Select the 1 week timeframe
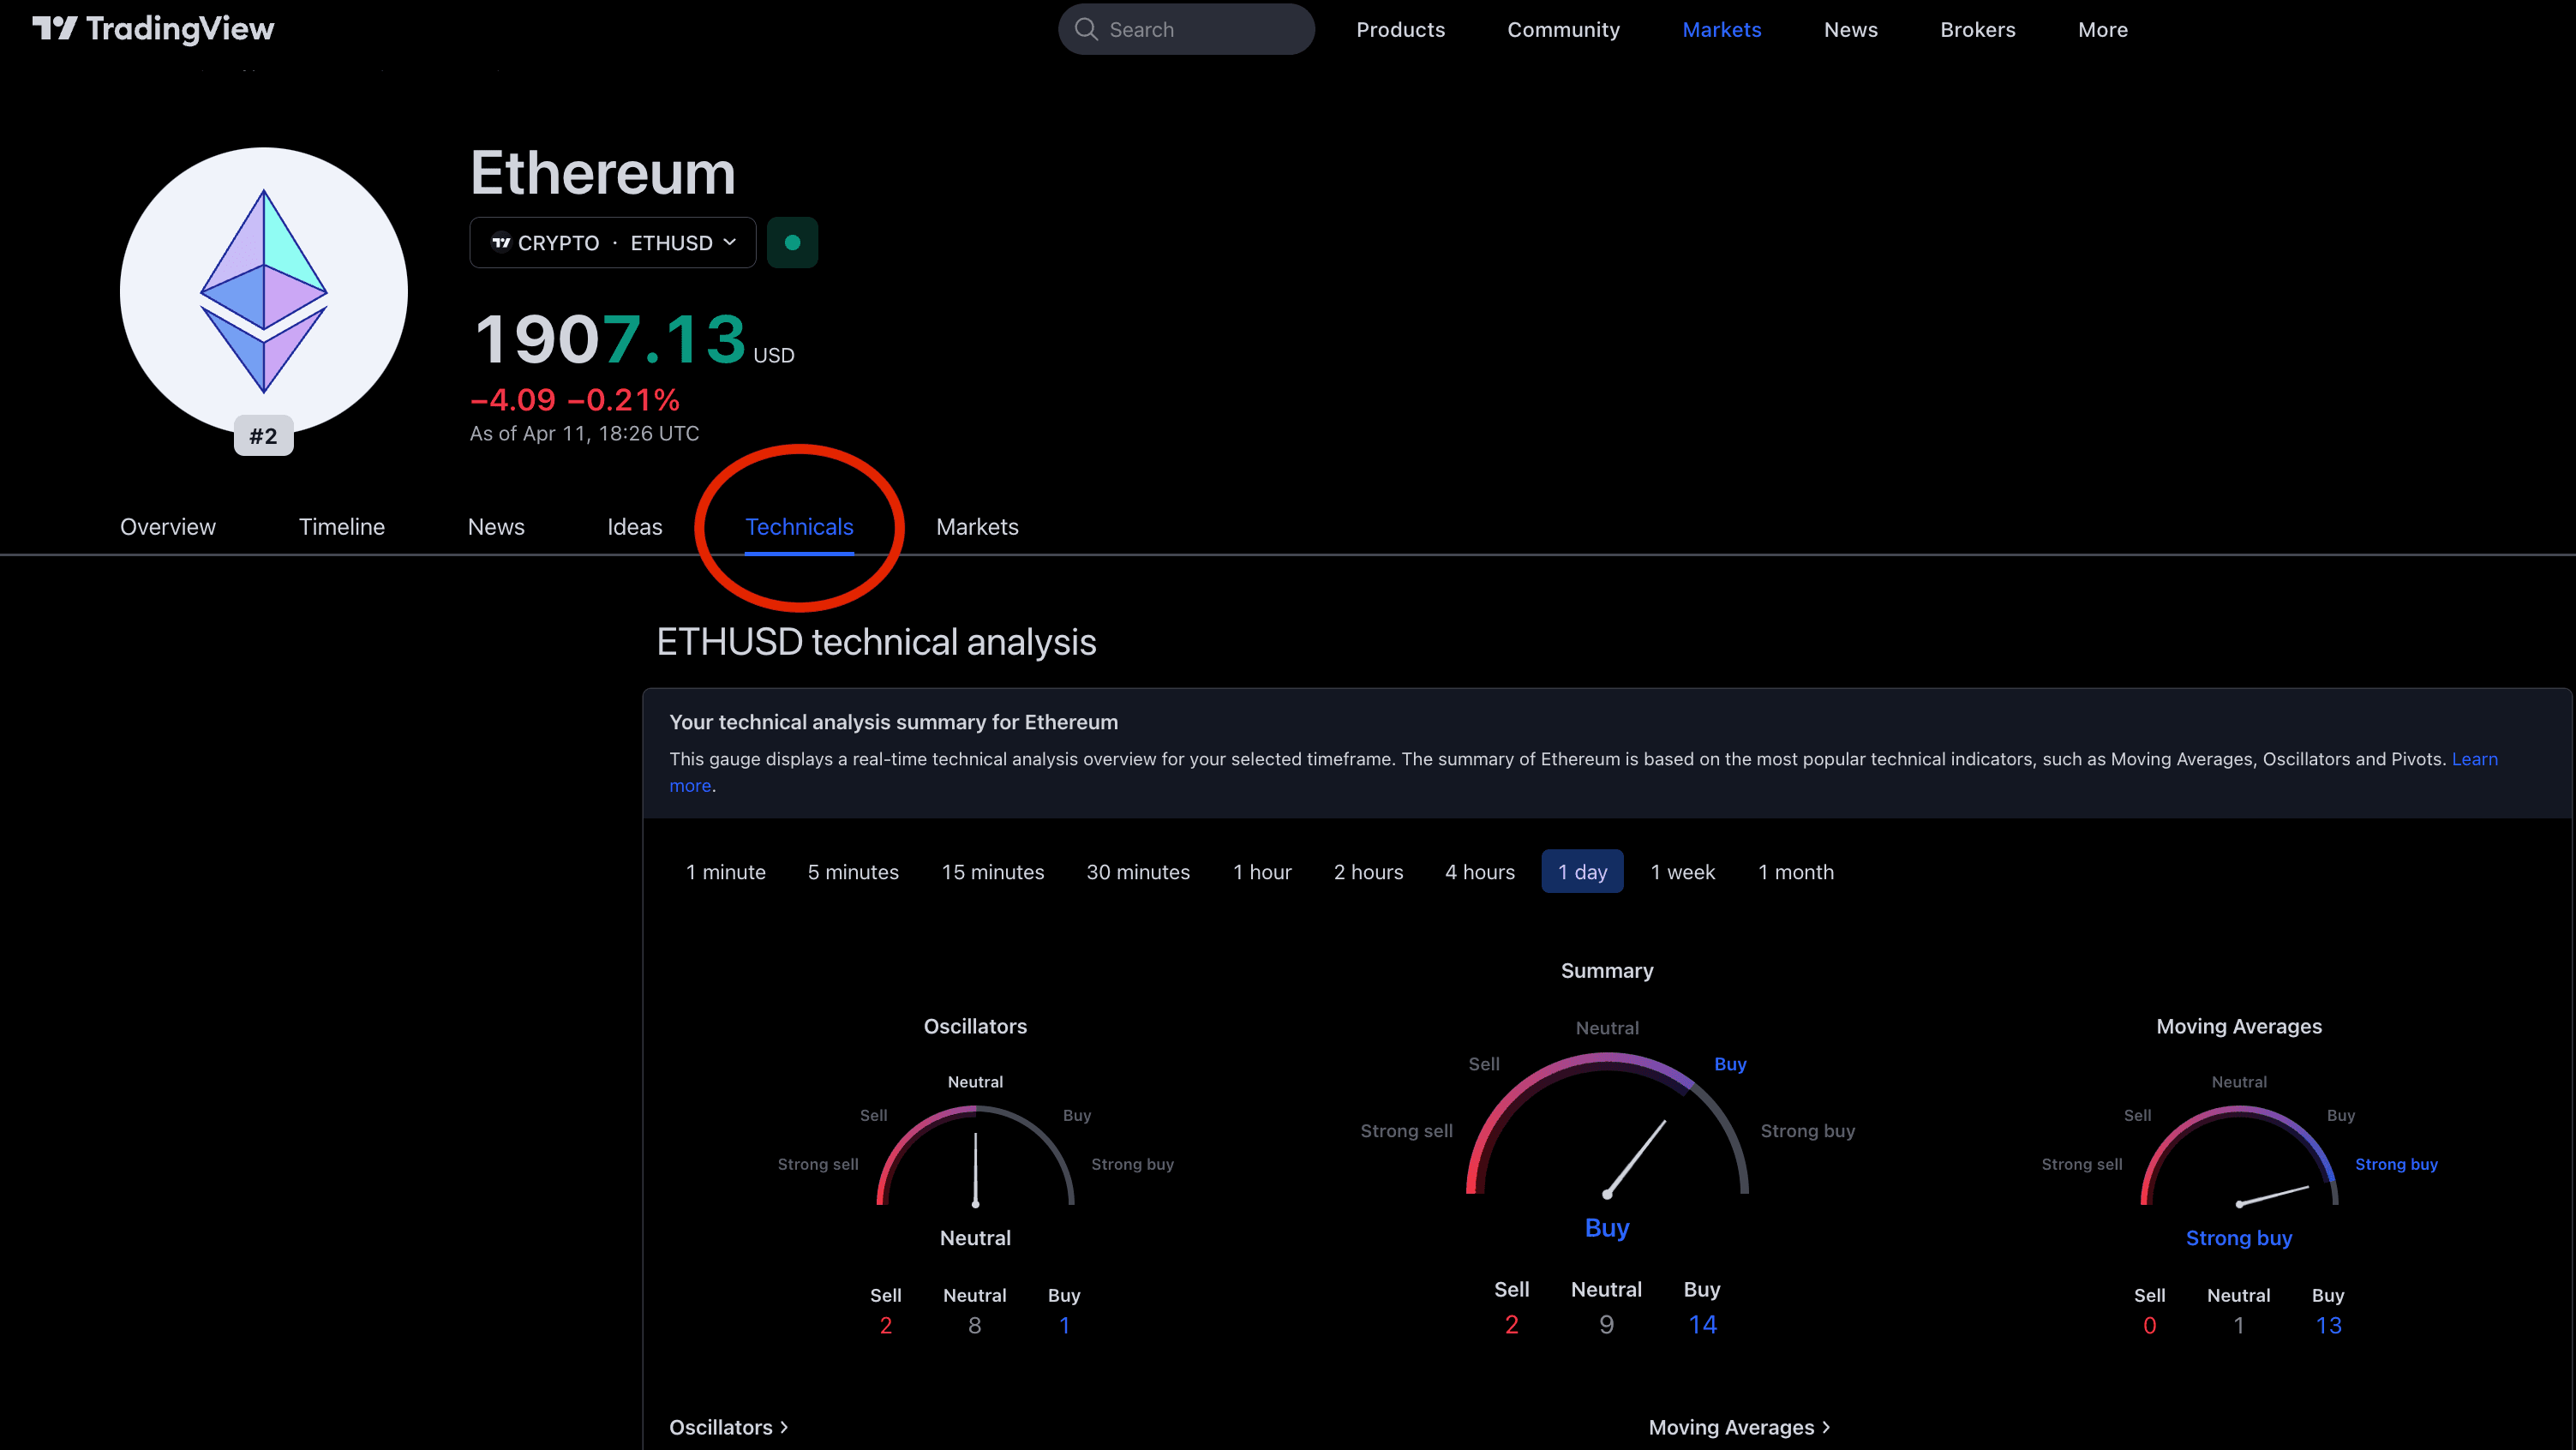The image size is (2576, 1450). [x=1682, y=872]
